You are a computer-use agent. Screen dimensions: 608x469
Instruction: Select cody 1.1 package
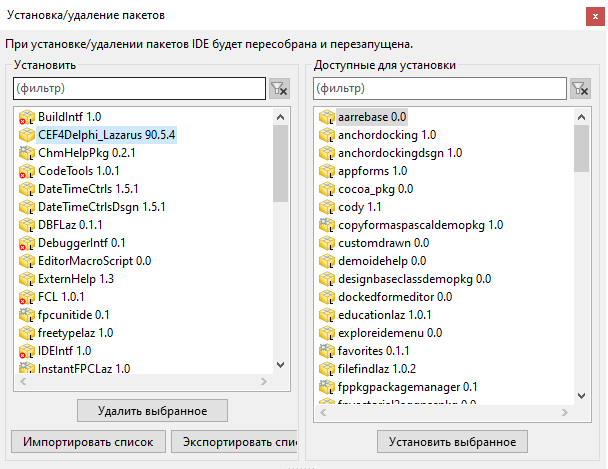pos(359,207)
